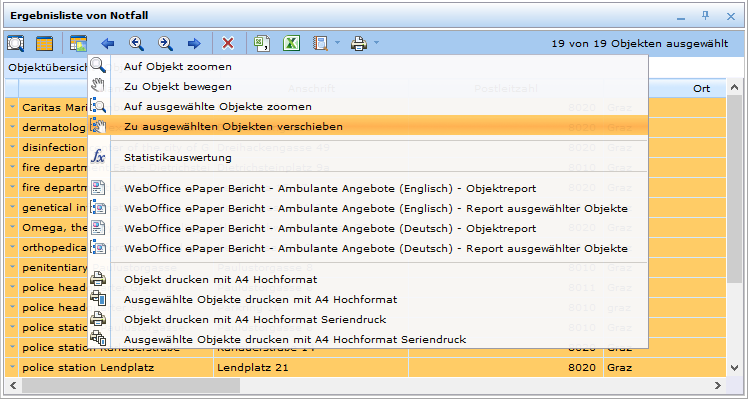This screenshot has width=748, height=399.
Task: Click the green Excel export icon
Action: (x=291, y=44)
